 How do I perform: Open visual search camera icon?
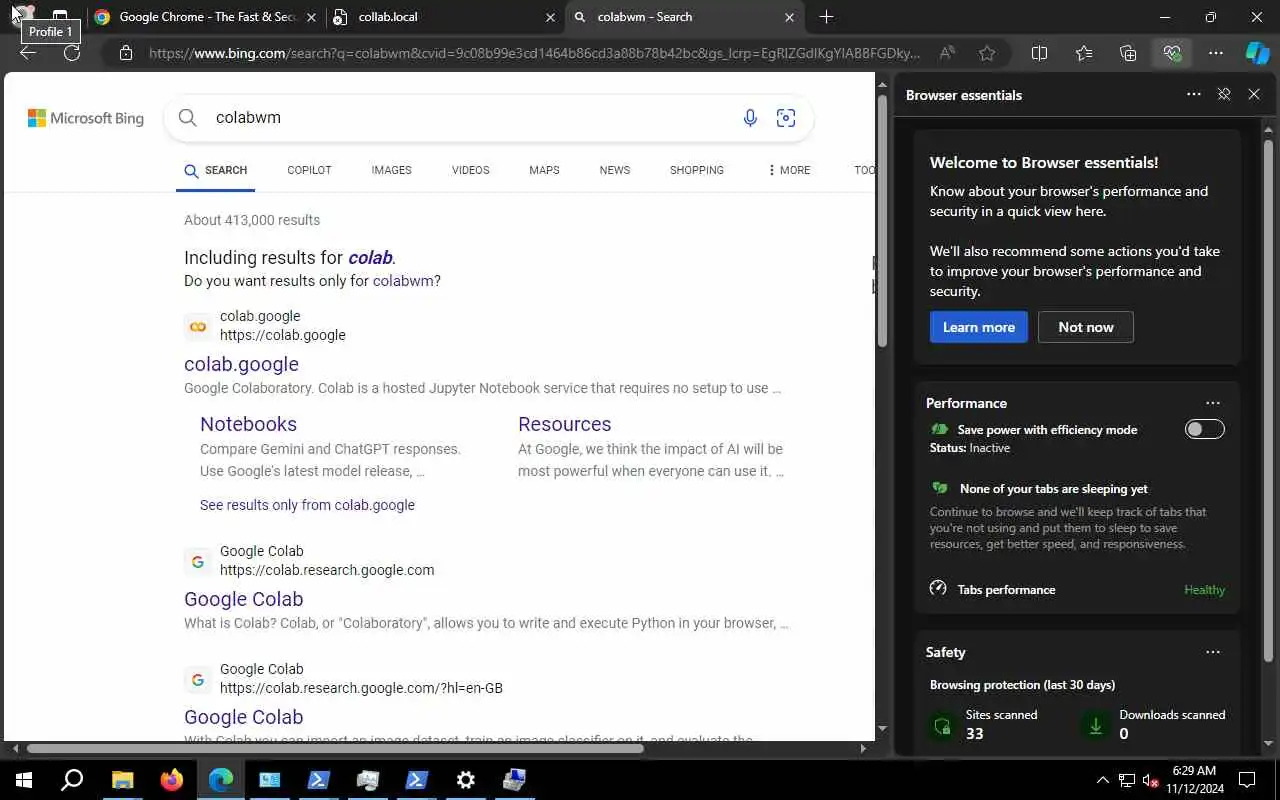click(786, 118)
